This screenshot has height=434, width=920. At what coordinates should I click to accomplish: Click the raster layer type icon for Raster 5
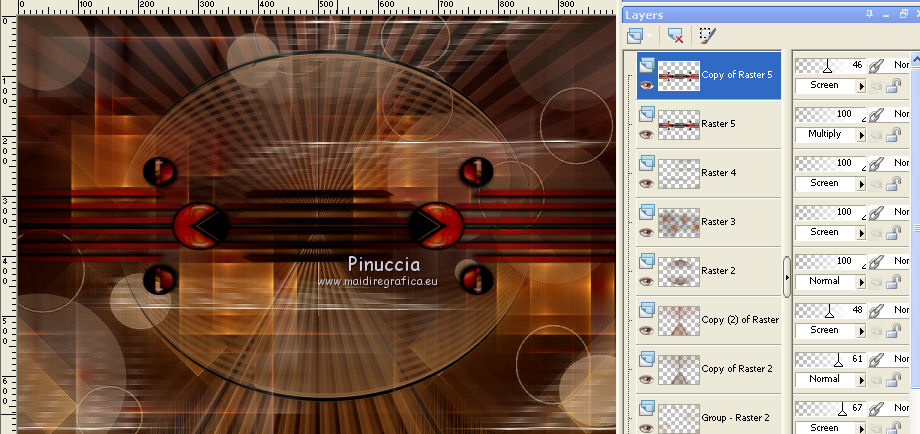pyautogui.click(x=647, y=114)
